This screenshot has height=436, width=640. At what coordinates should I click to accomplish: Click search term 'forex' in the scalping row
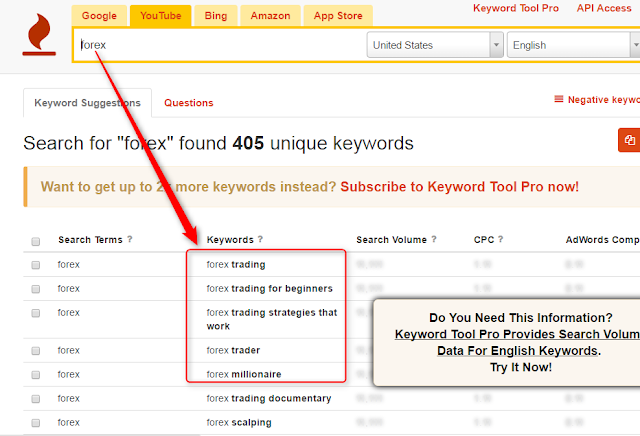click(69, 423)
